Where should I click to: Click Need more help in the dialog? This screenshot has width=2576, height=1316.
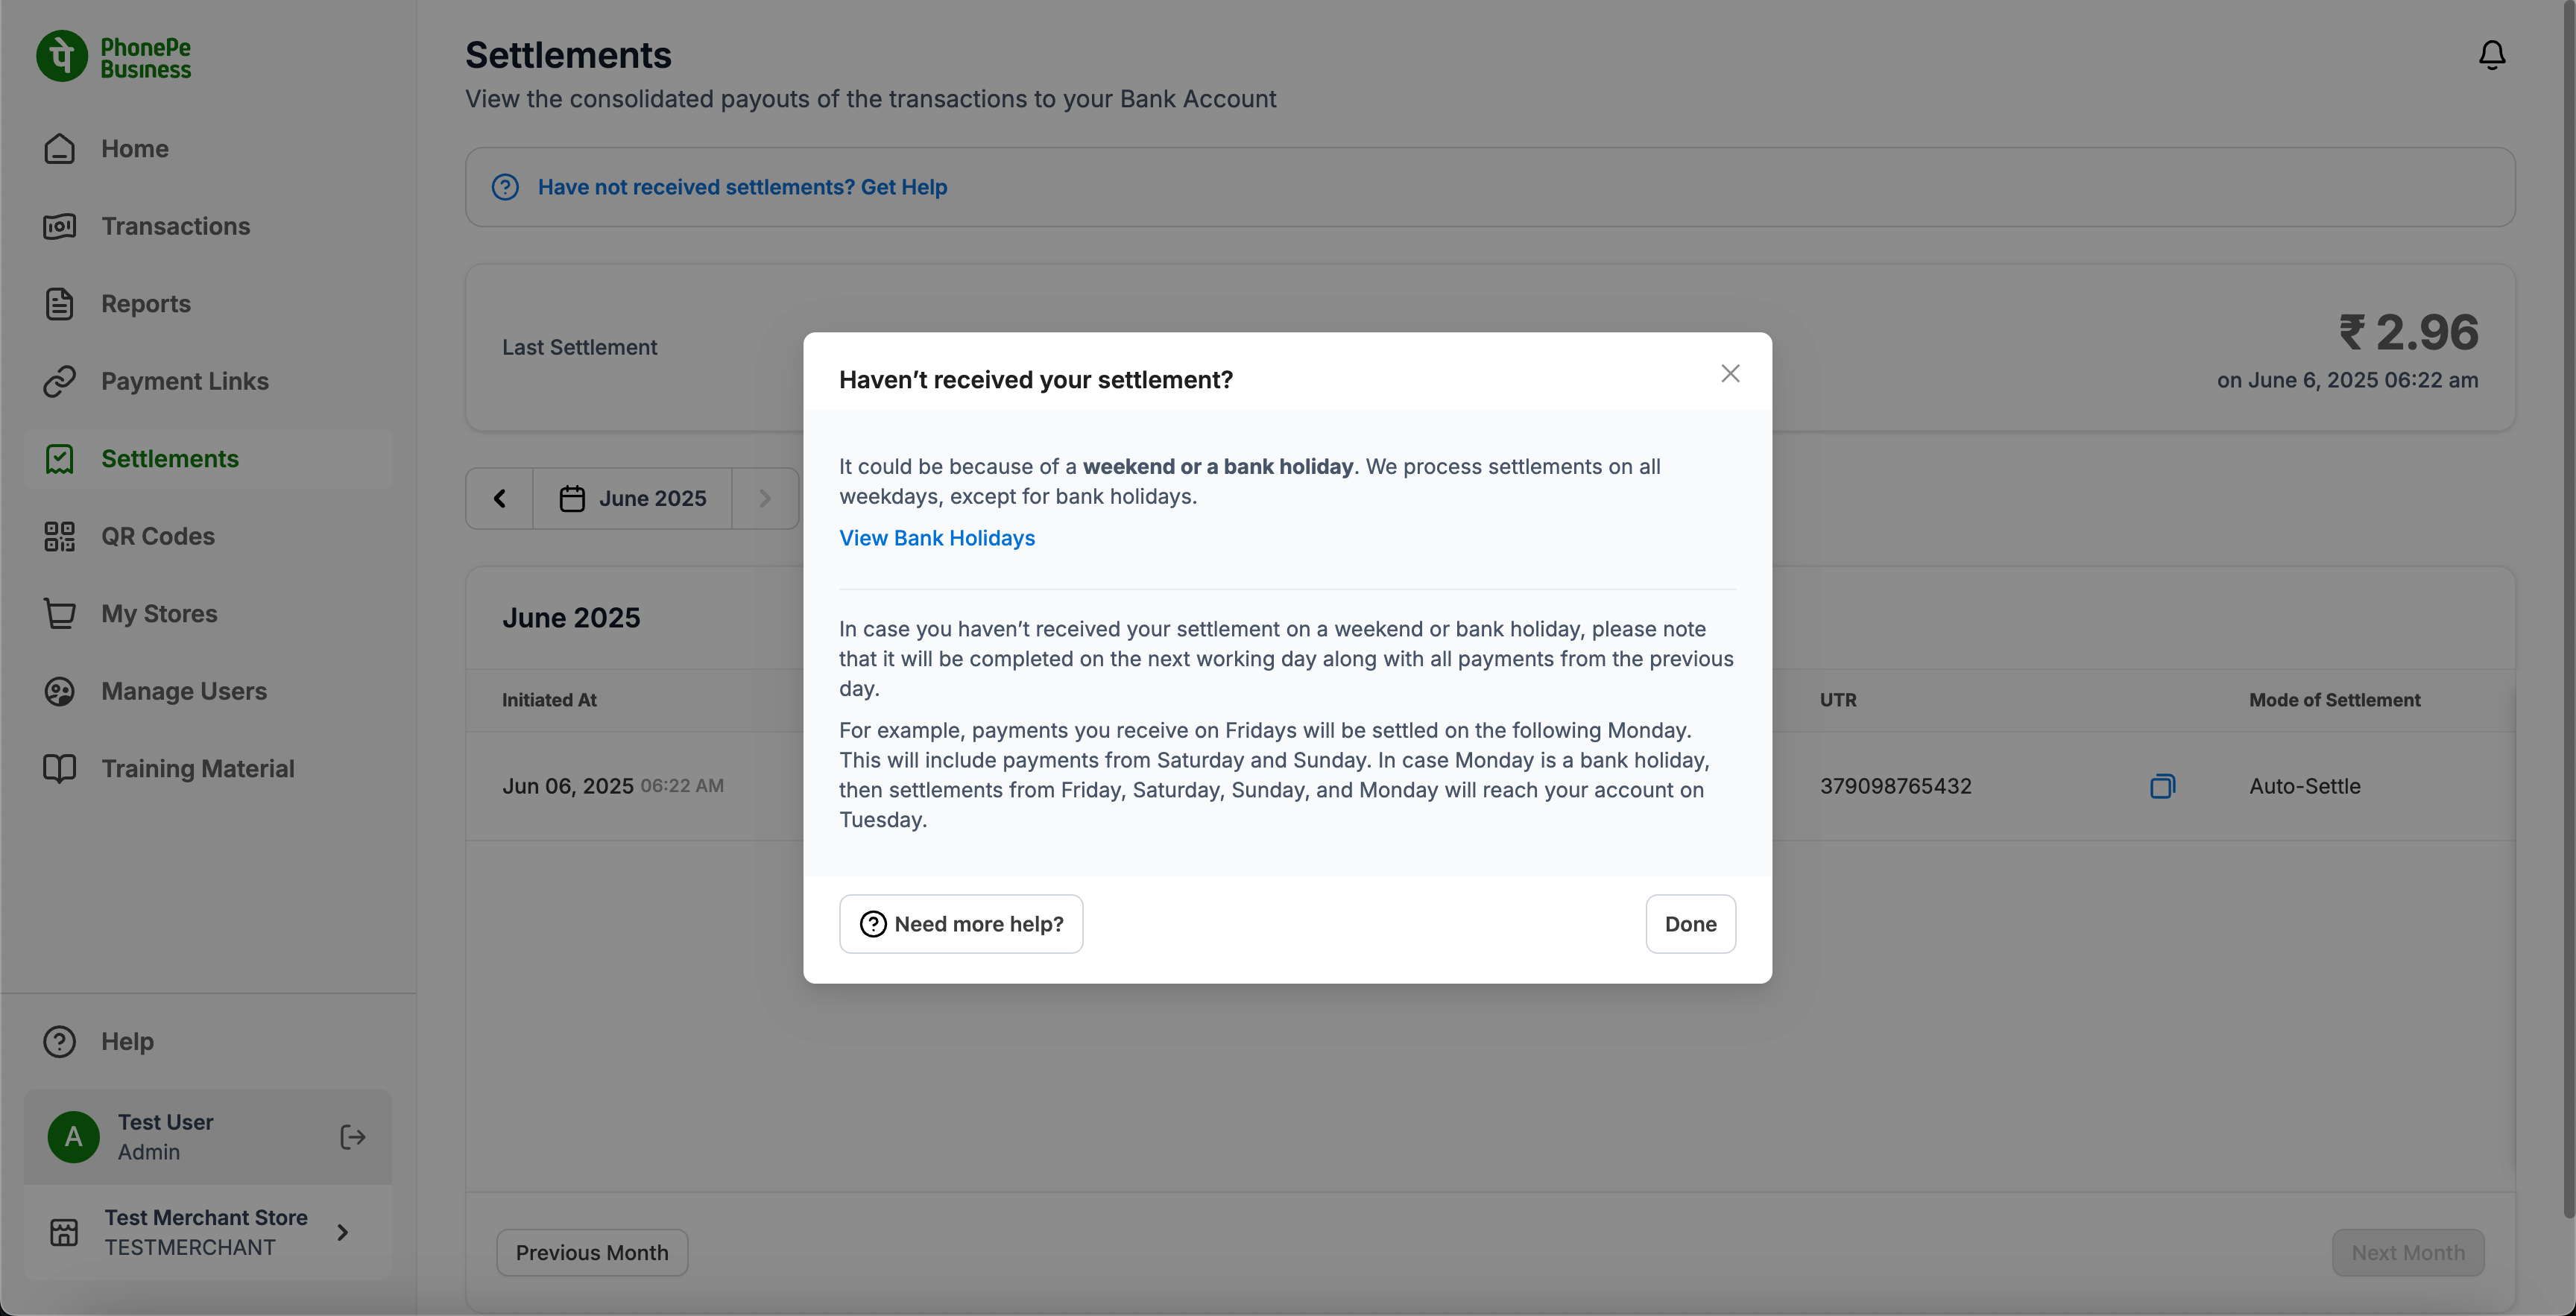tap(960, 923)
